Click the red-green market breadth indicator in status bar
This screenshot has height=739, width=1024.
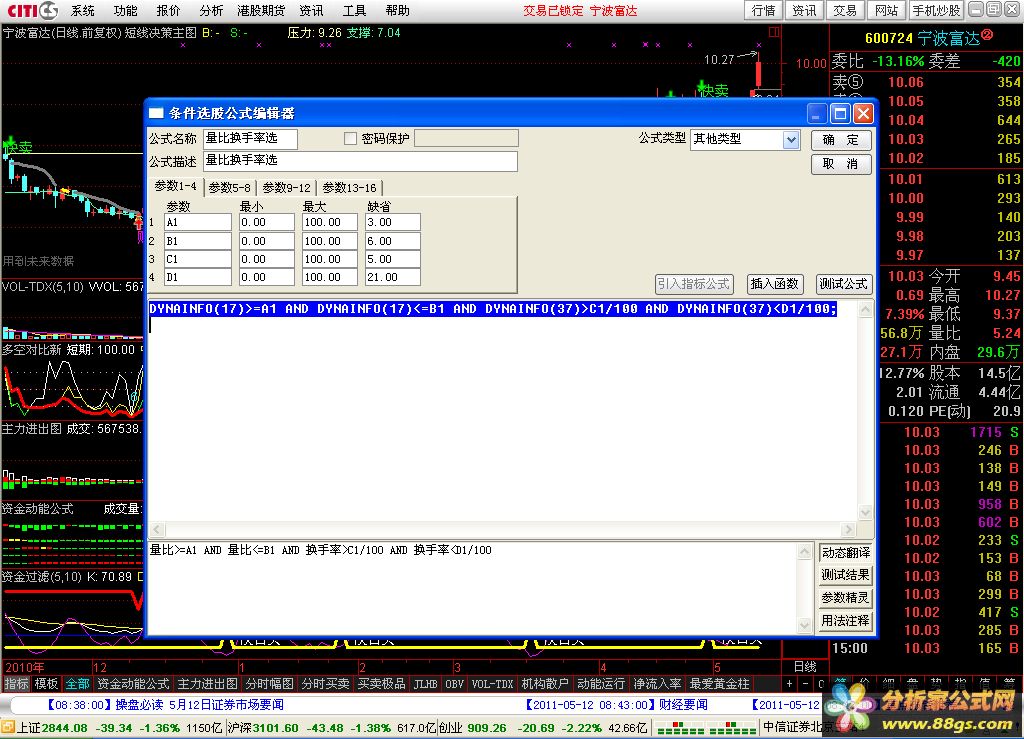tap(707, 727)
